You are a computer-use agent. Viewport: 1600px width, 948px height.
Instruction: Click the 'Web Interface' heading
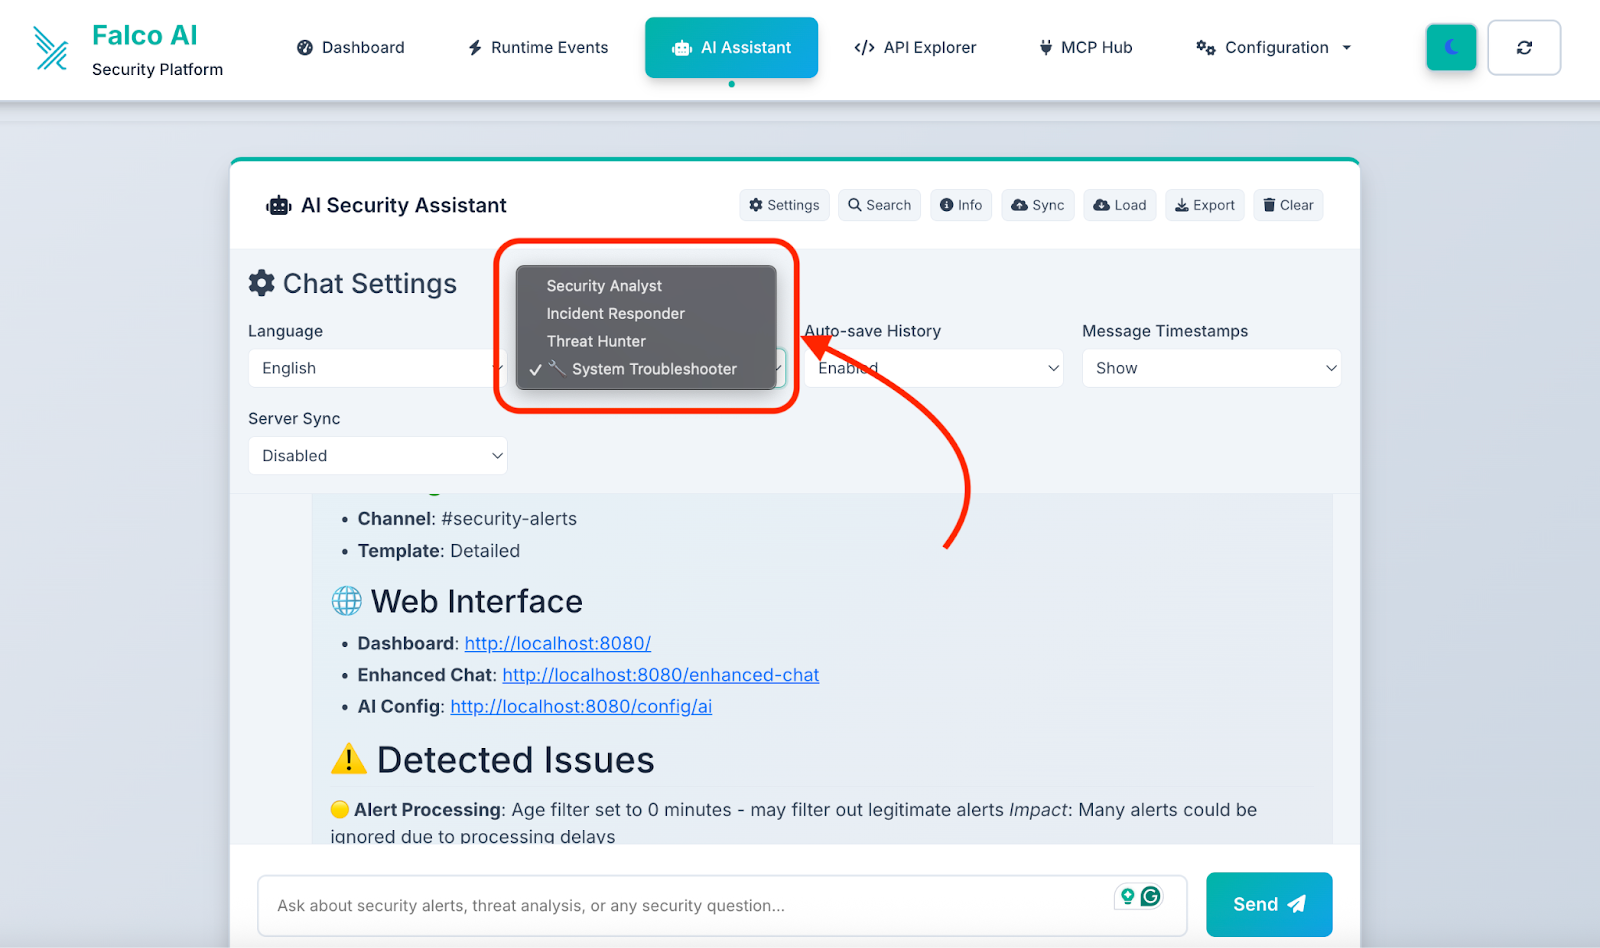[x=477, y=601]
